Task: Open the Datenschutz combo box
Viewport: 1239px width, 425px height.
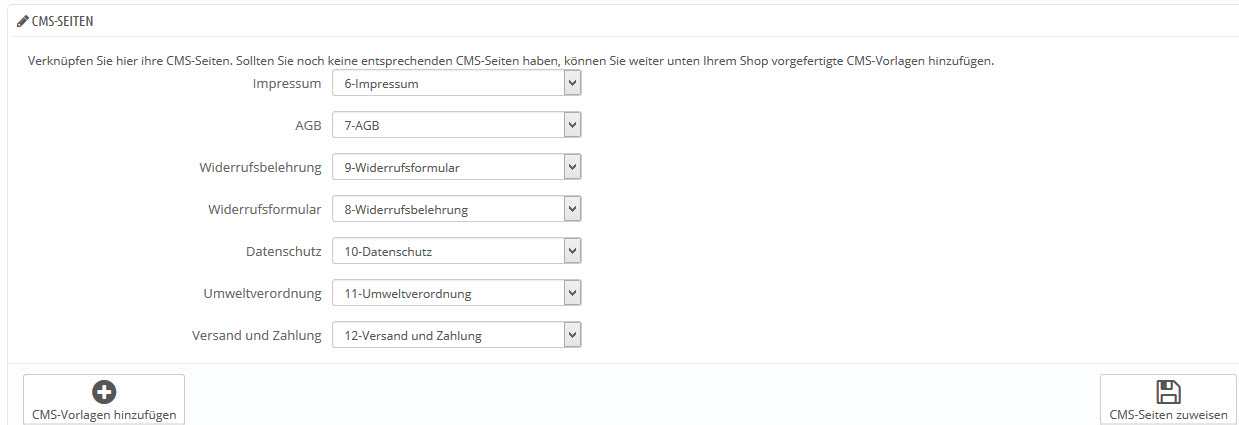Action: [456, 252]
